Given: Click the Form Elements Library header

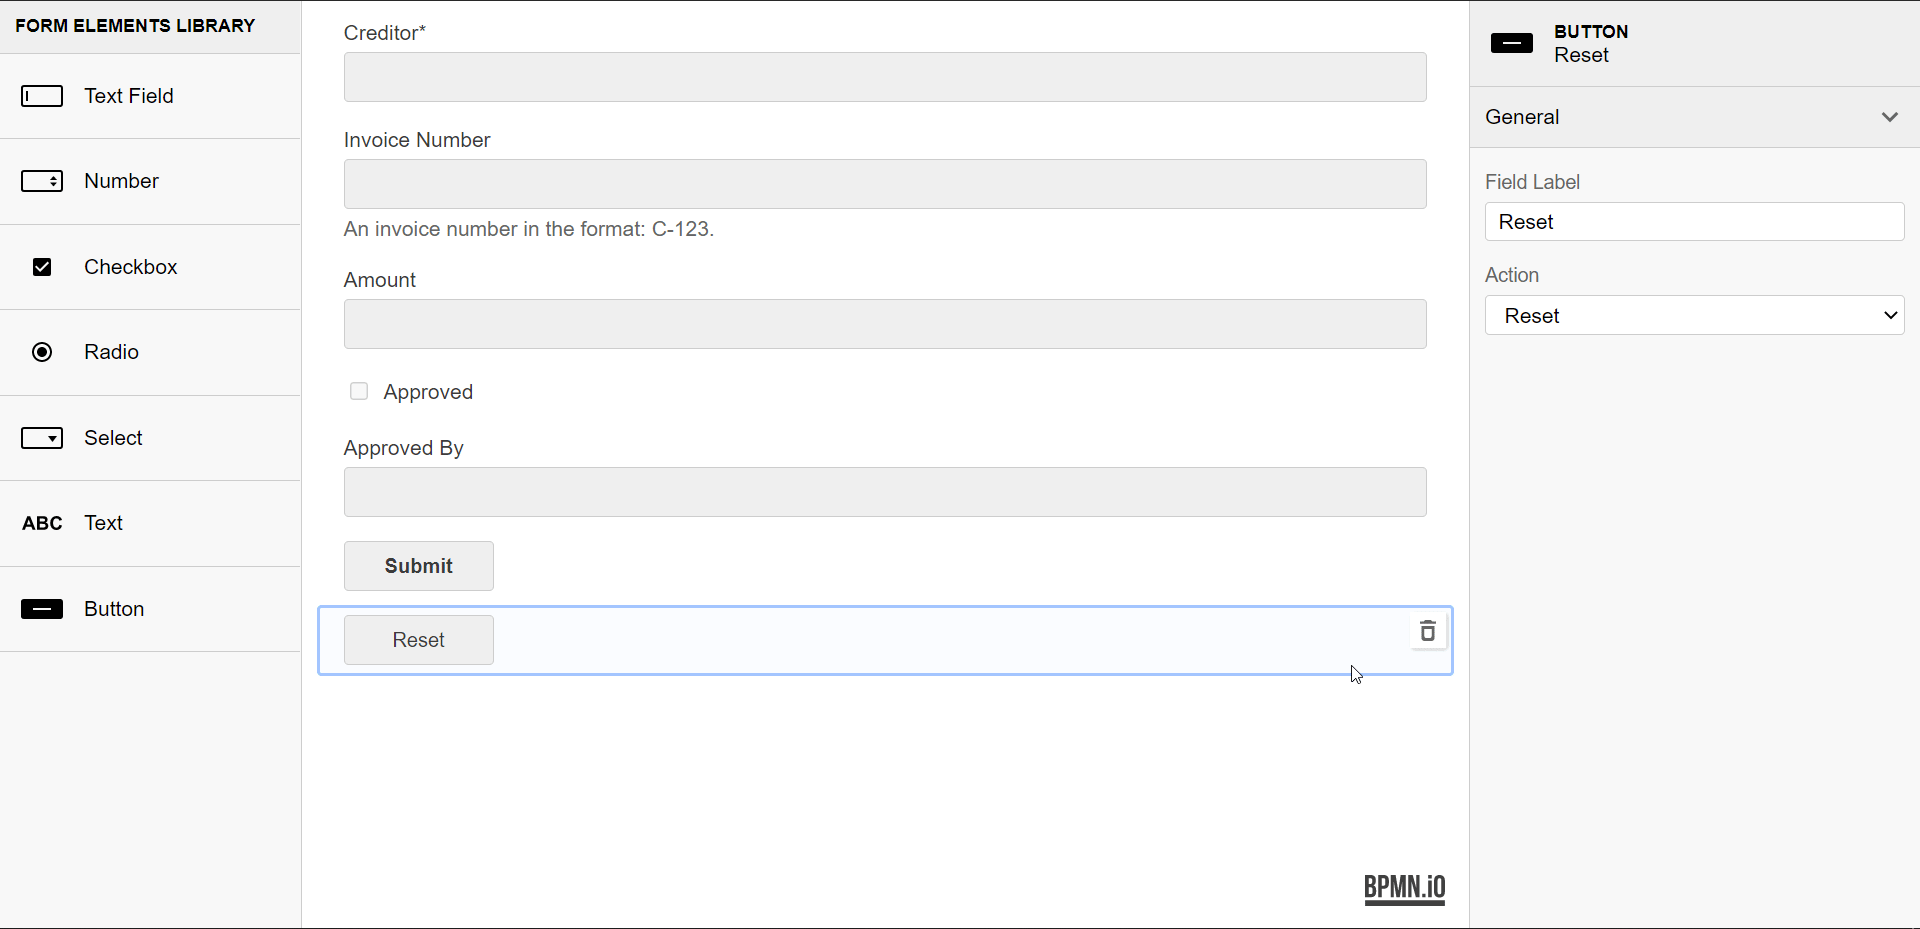Looking at the screenshot, I should coord(135,25).
